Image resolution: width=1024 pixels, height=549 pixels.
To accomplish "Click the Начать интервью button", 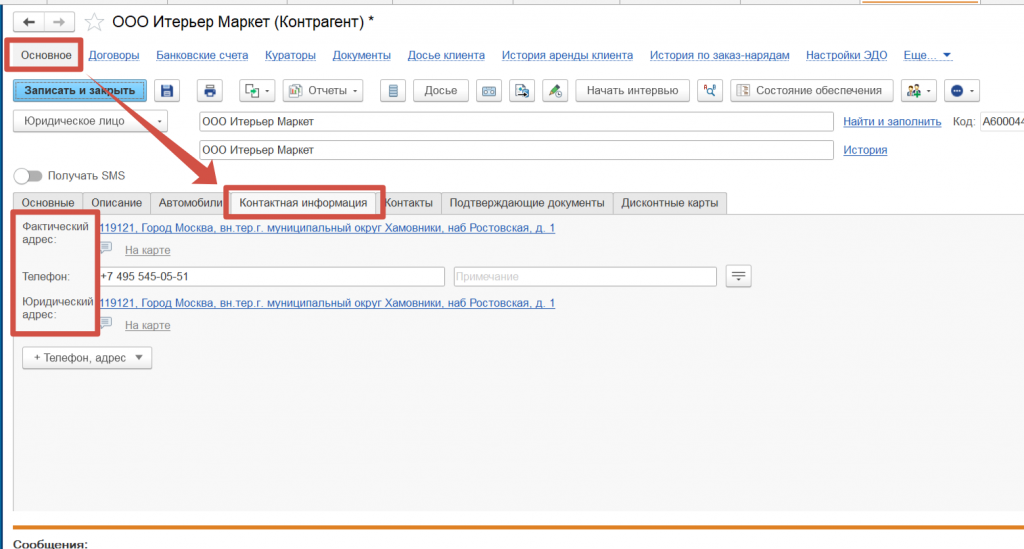I will (x=632, y=91).
